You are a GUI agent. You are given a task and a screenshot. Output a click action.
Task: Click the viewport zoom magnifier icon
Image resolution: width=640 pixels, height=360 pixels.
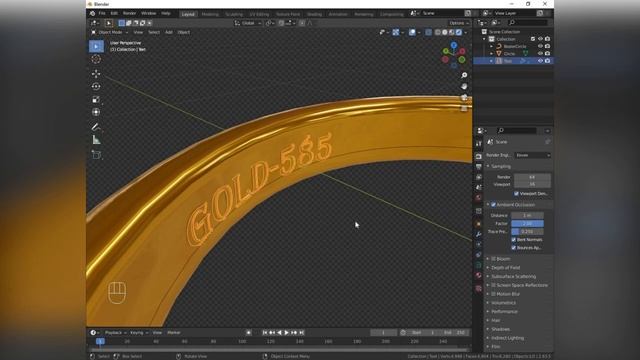coord(464,76)
